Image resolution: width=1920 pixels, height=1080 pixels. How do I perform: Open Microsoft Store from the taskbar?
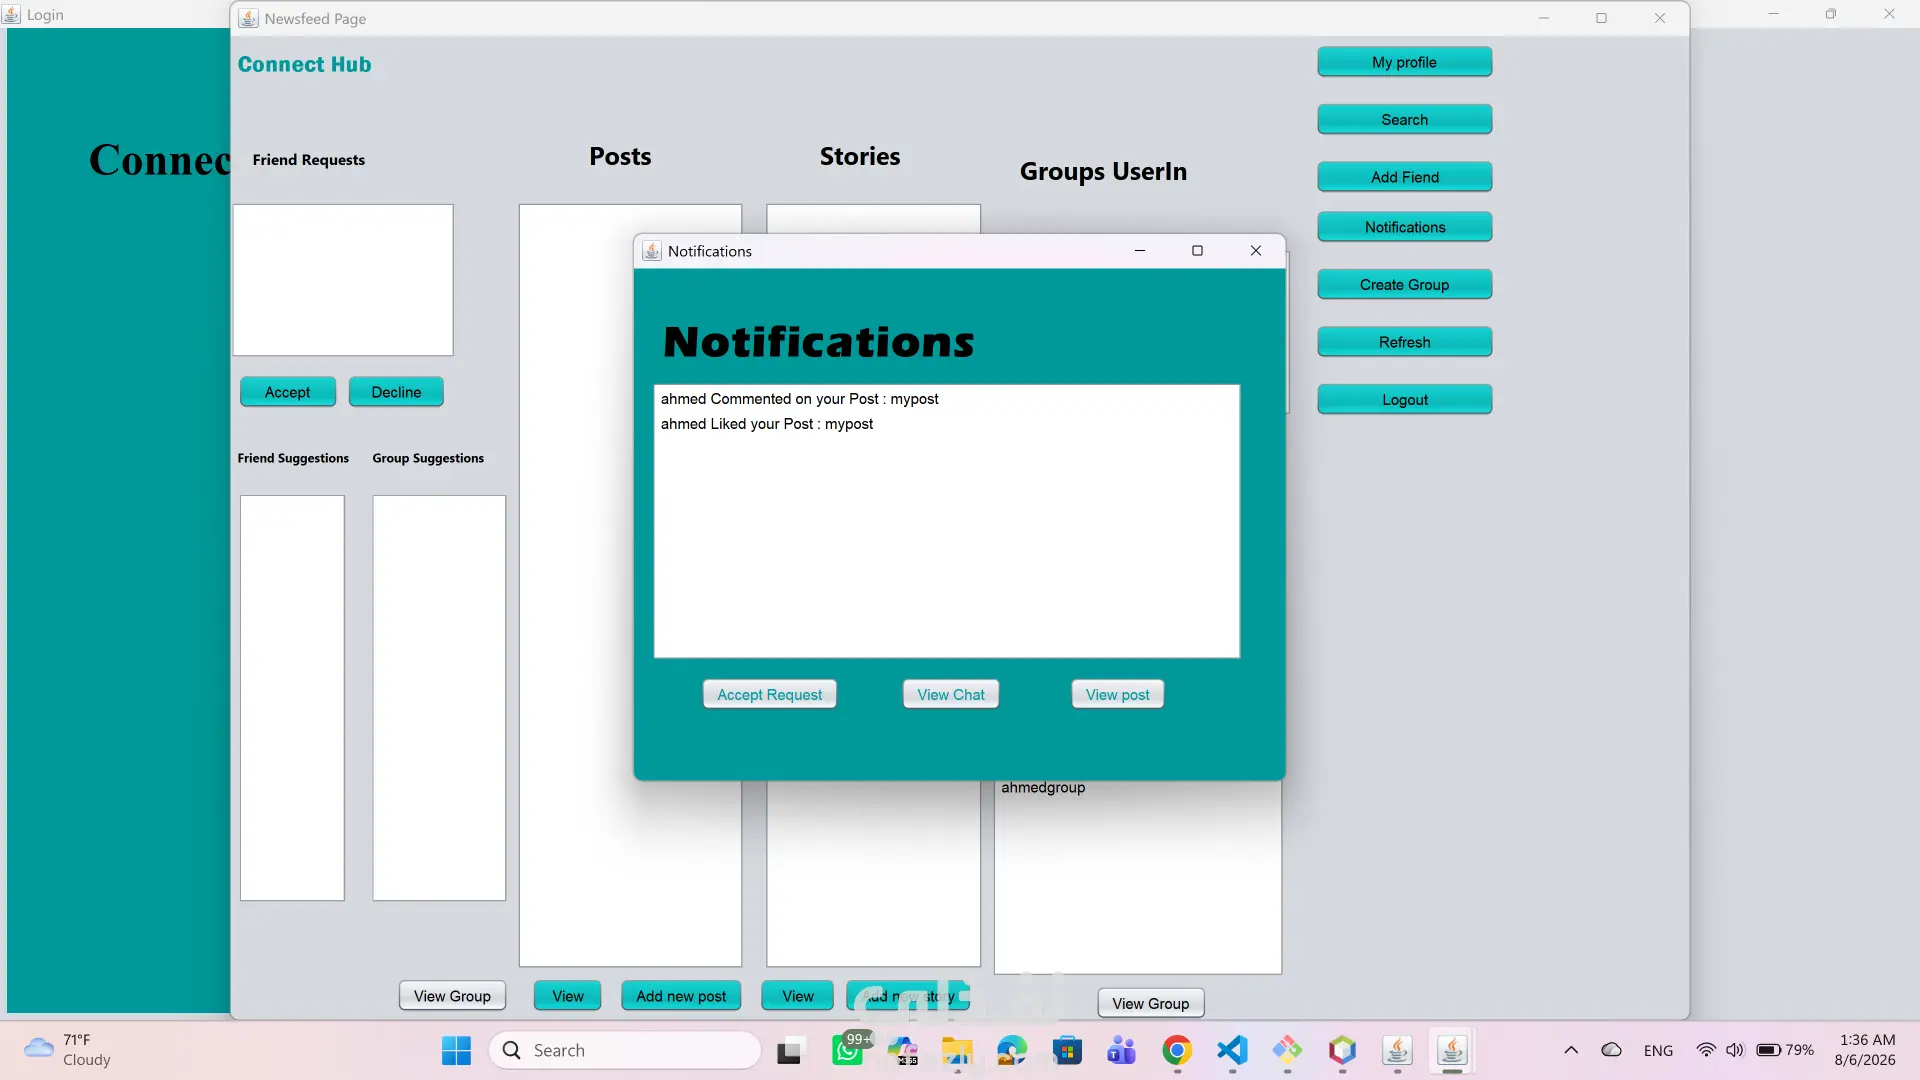tap(1067, 1051)
